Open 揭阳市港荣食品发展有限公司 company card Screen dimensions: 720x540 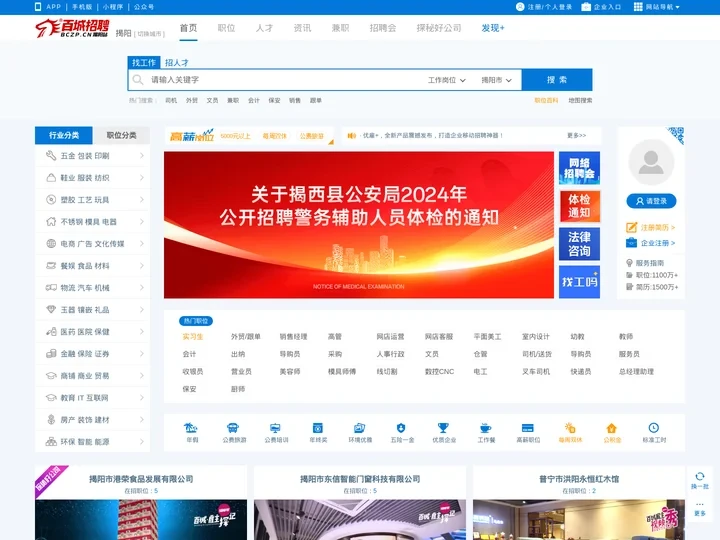[x=141, y=503]
